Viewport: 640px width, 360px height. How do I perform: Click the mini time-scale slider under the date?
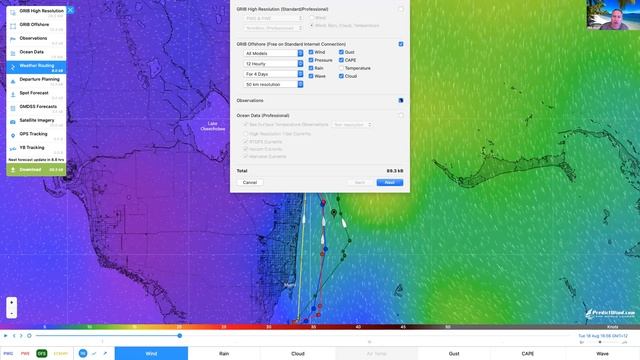603,342
